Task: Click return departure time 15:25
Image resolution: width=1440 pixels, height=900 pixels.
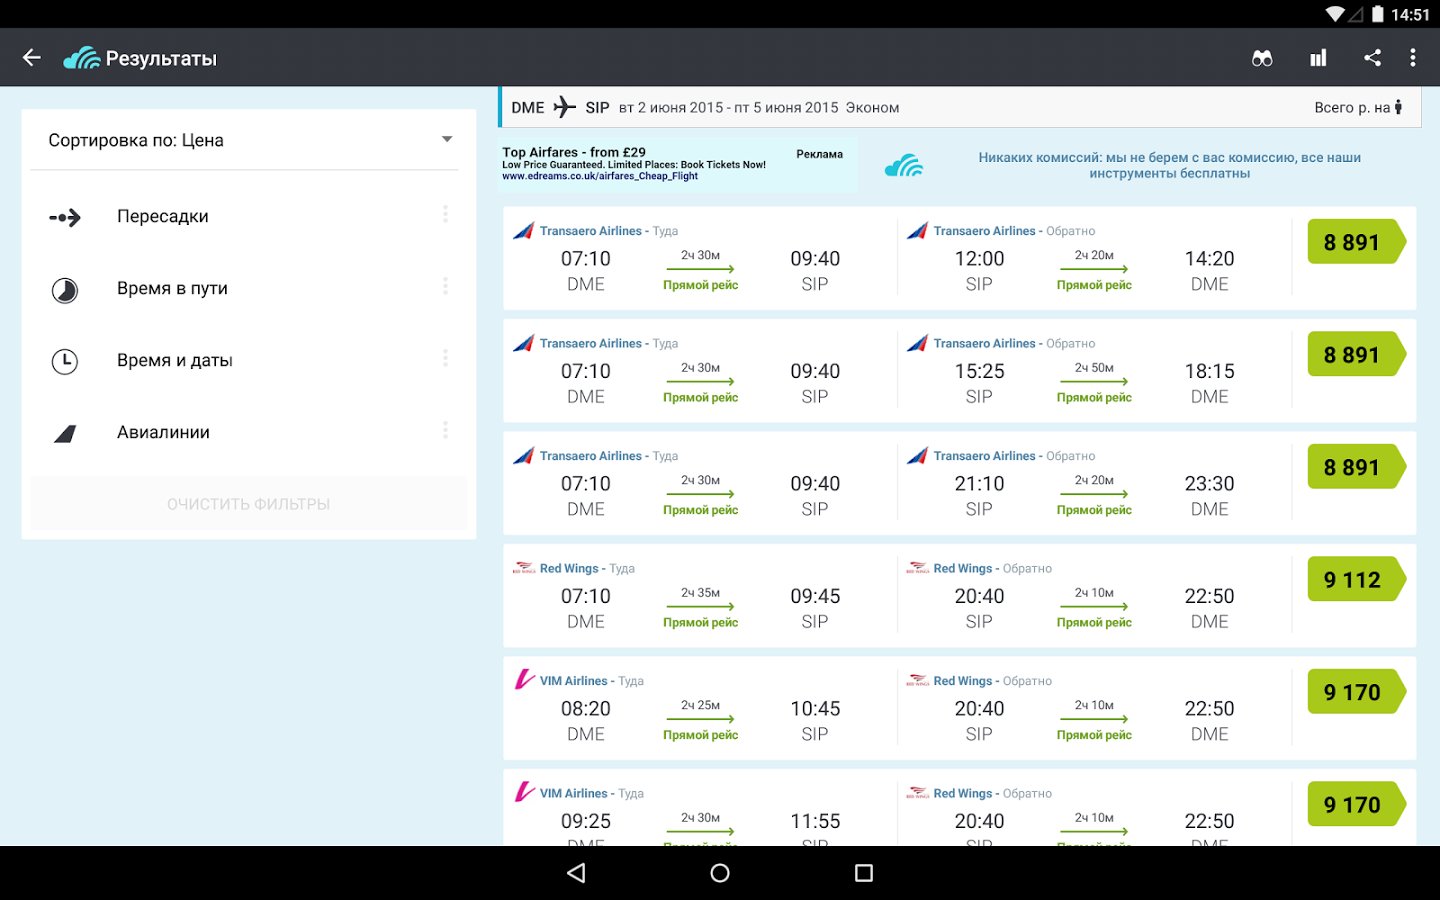Action: pos(979,371)
